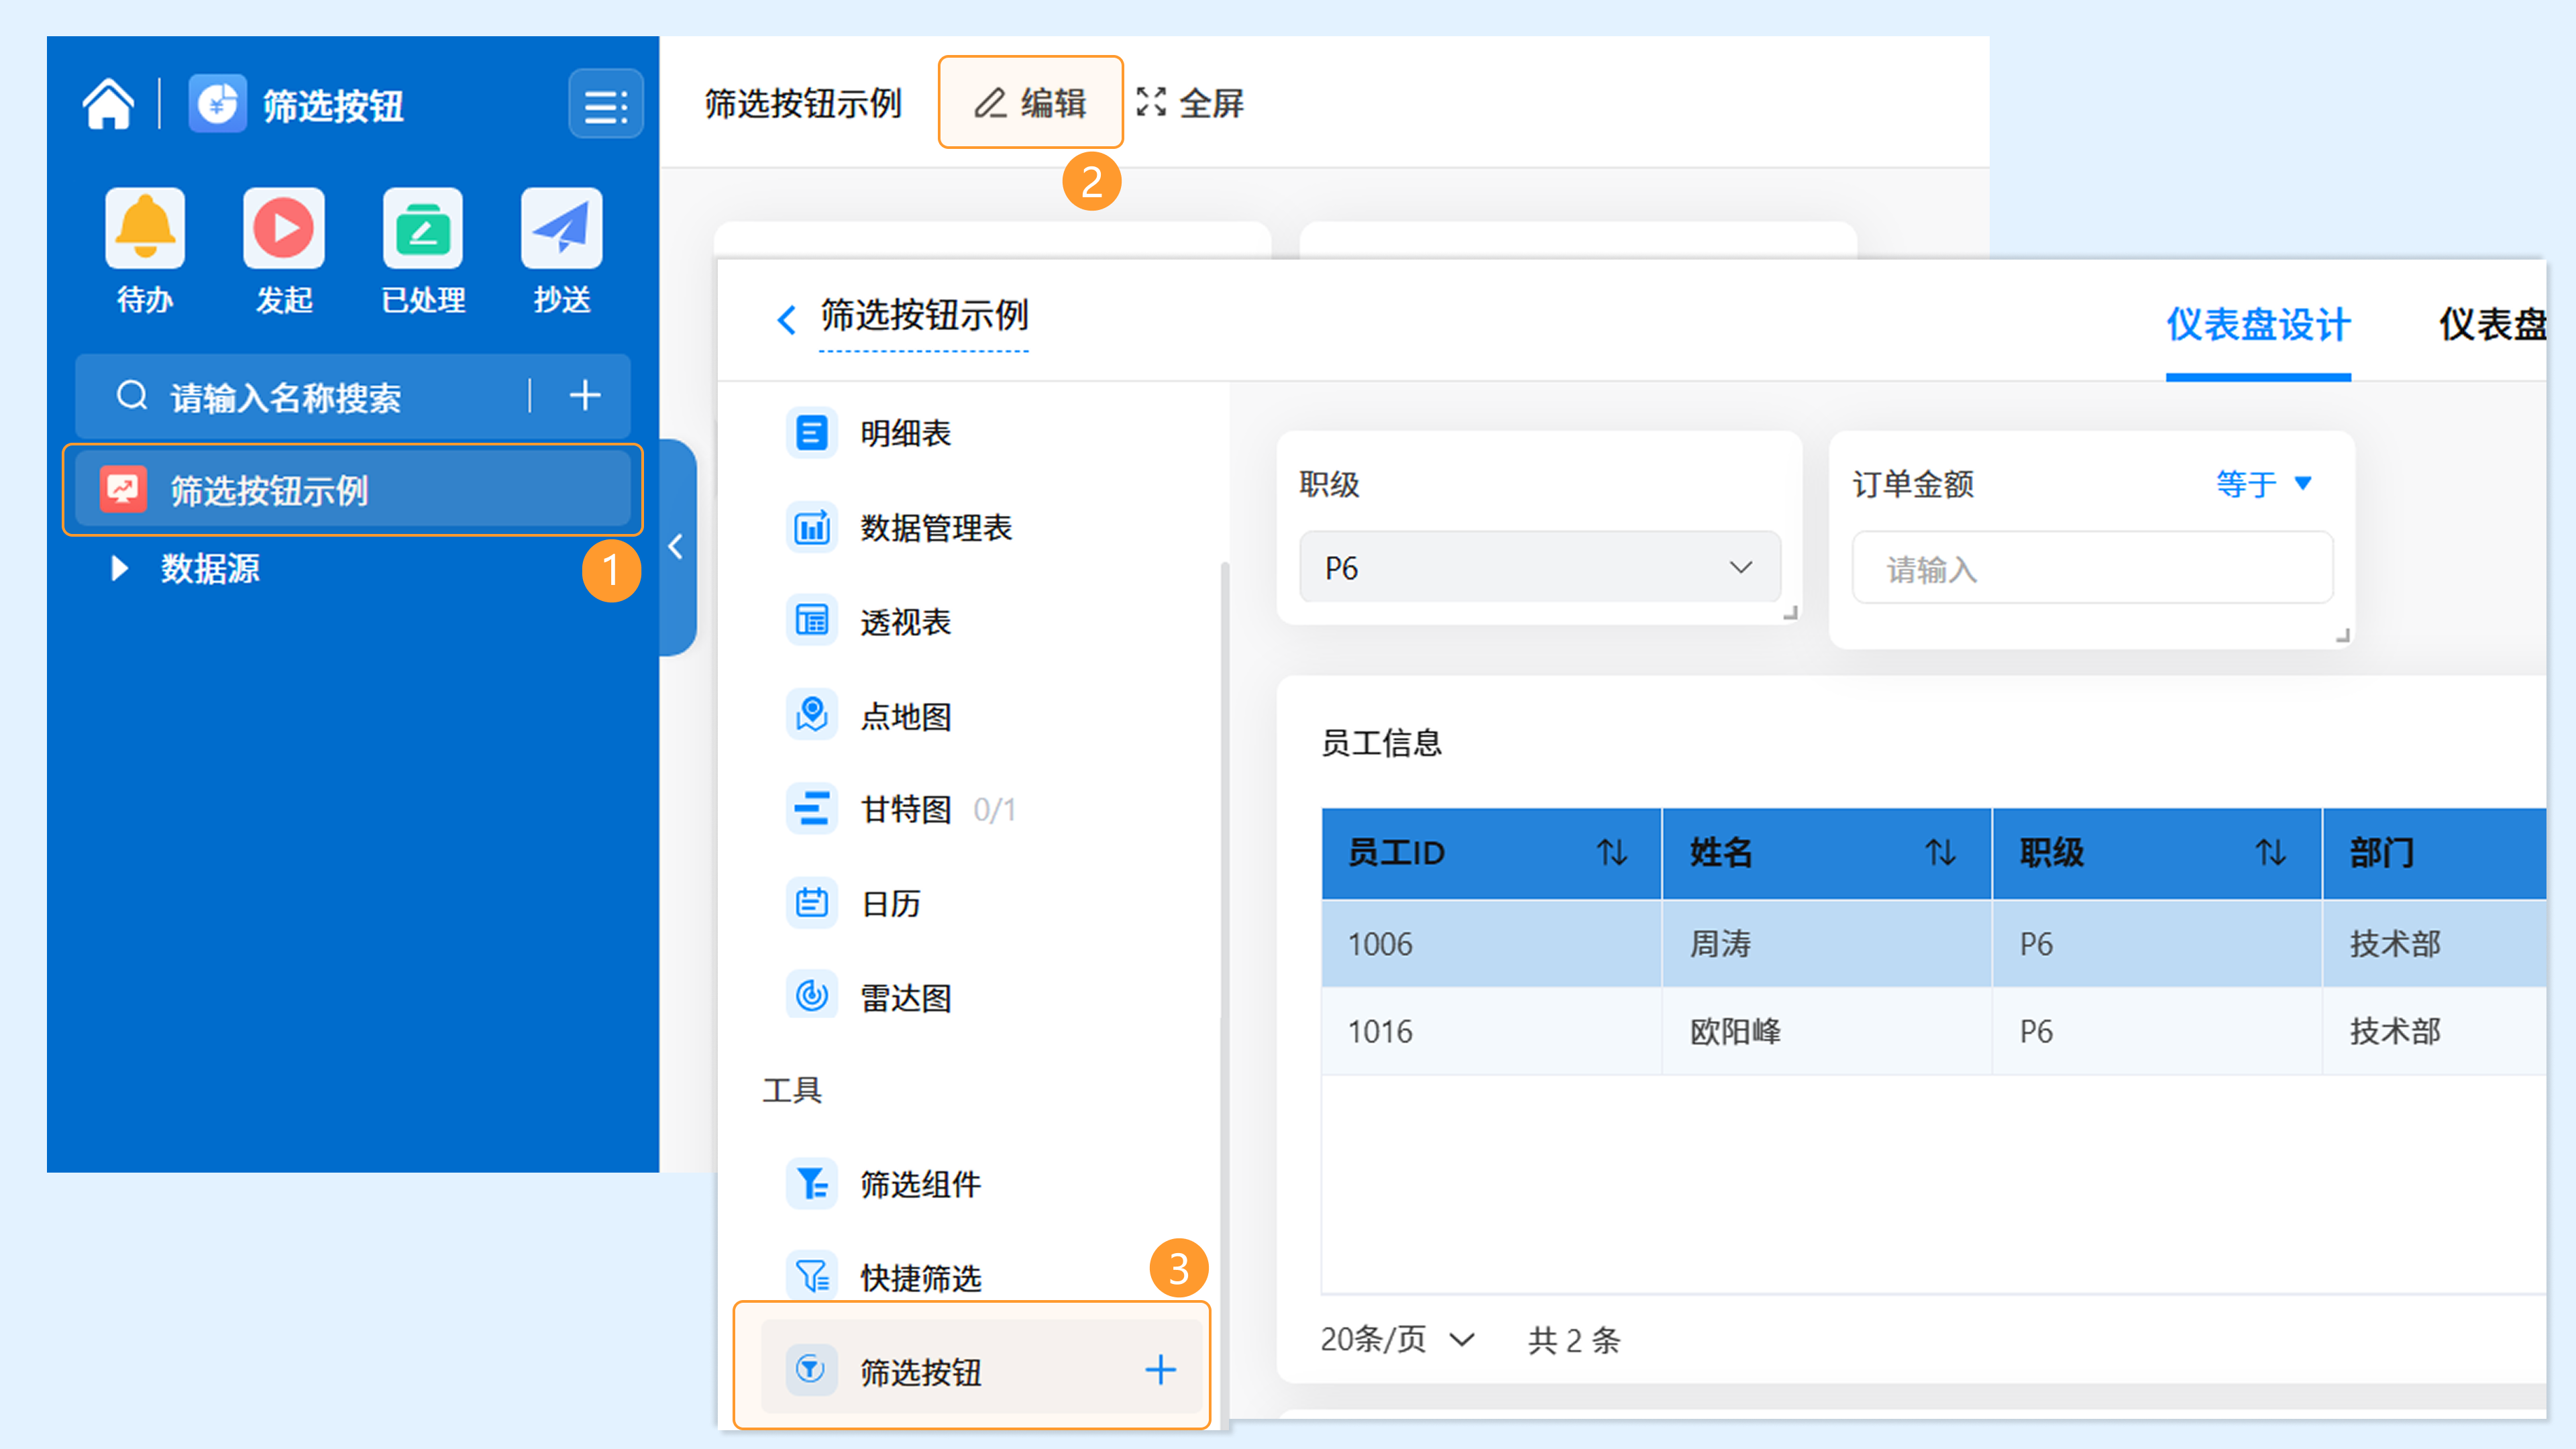Switch to 仪表盘设计 tab
The image size is (2576, 1449).
2258,325
